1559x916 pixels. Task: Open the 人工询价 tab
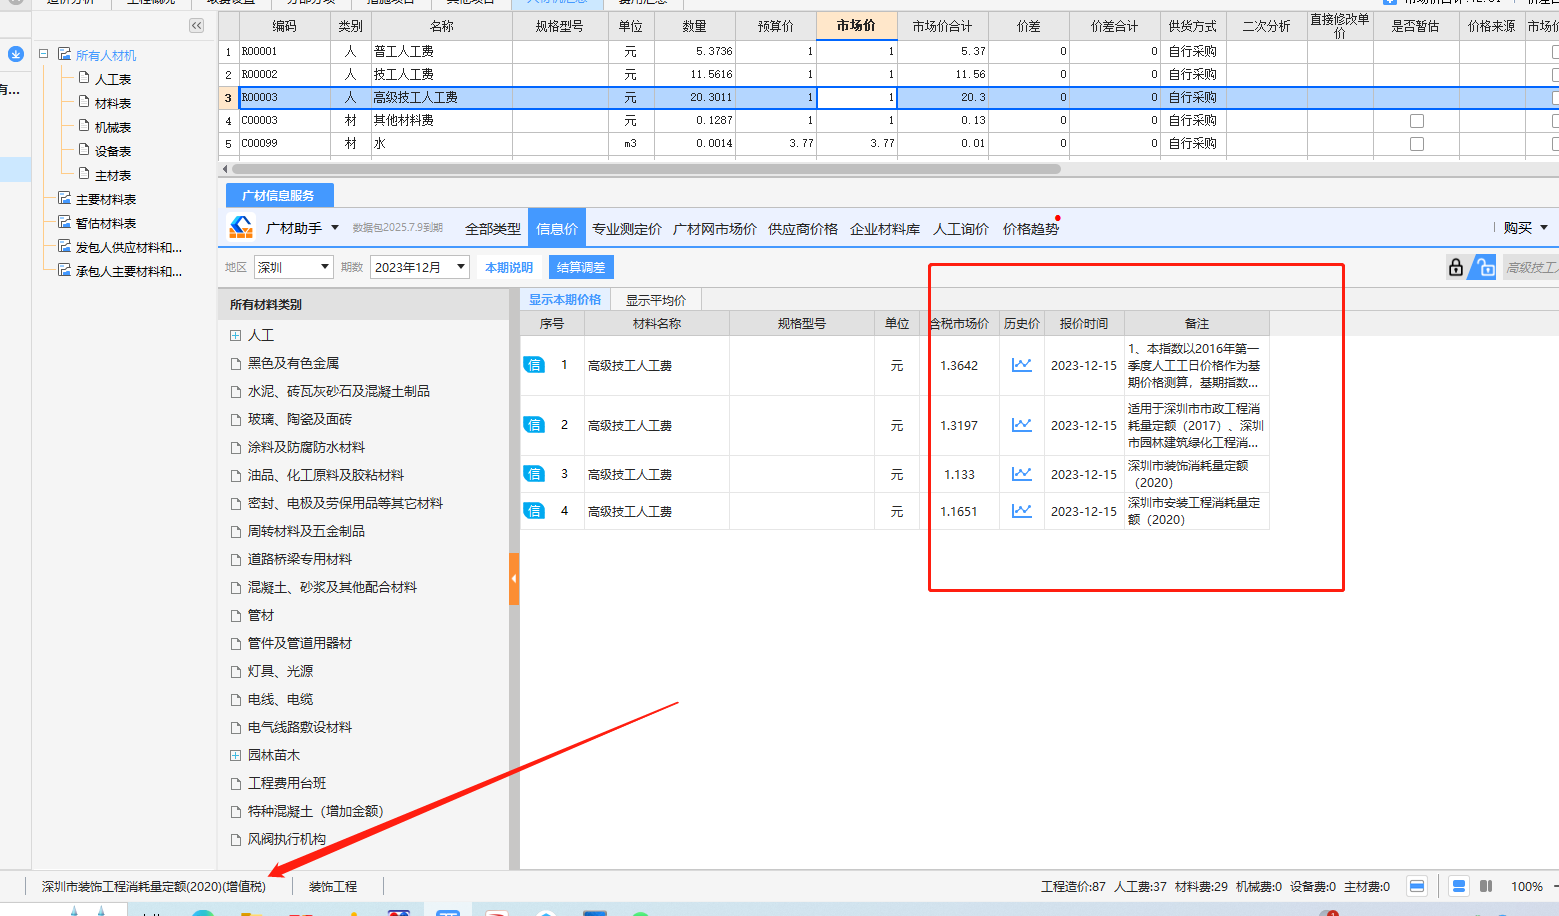pos(961,229)
